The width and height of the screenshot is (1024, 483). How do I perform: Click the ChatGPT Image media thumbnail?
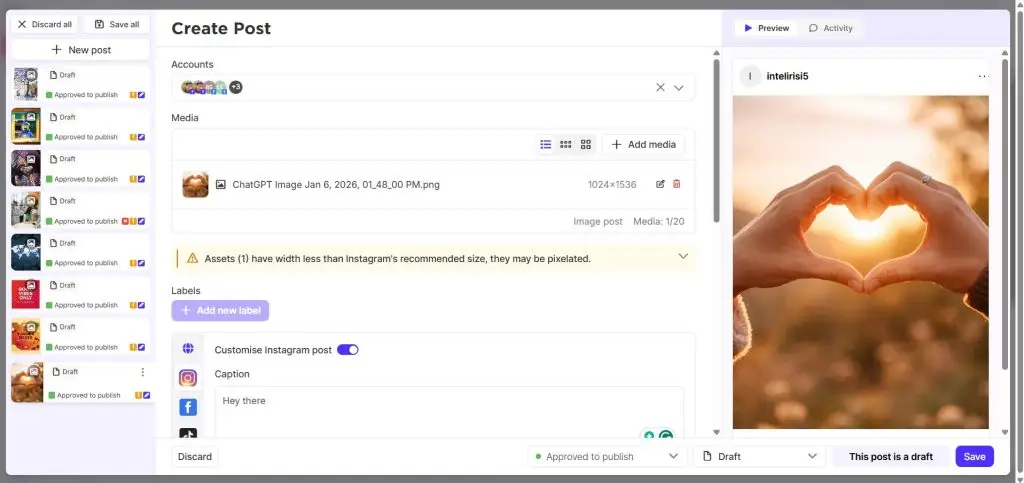point(195,185)
